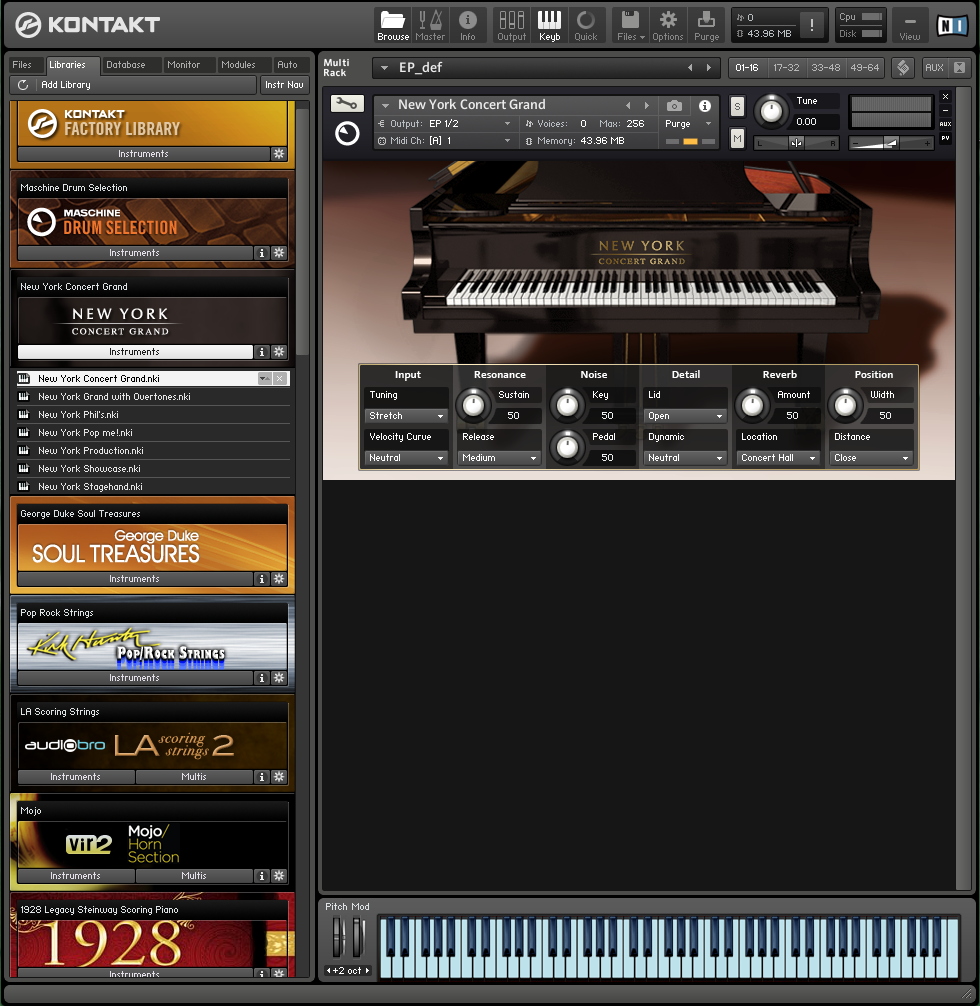This screenshot has width=980, height=1006.
Task: Open the Dynamic Neutral dropdown
Action: (x=685, y=457)
